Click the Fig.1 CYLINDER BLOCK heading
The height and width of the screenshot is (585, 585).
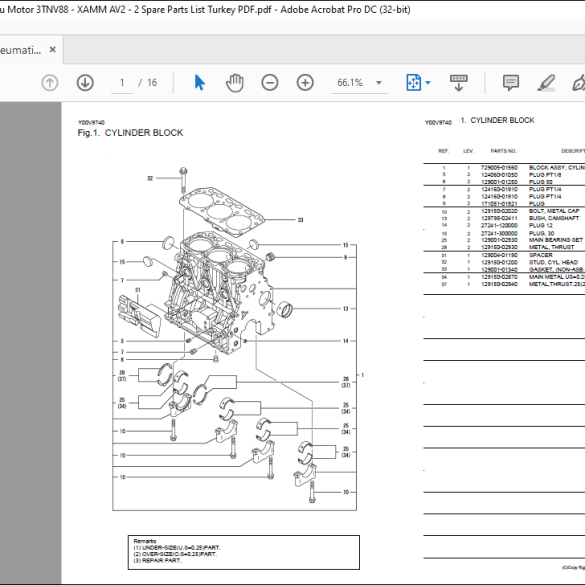(x=130, y=133)
